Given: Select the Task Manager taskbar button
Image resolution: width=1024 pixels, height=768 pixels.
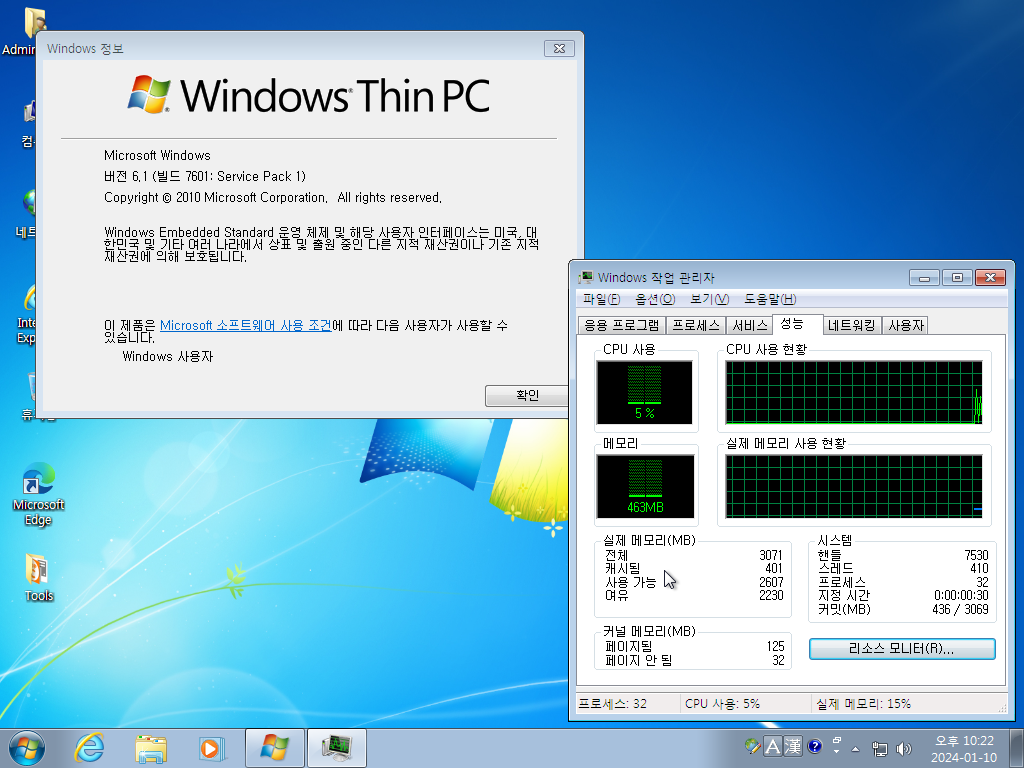Looking at the screenshot, I should click(337, 748).
